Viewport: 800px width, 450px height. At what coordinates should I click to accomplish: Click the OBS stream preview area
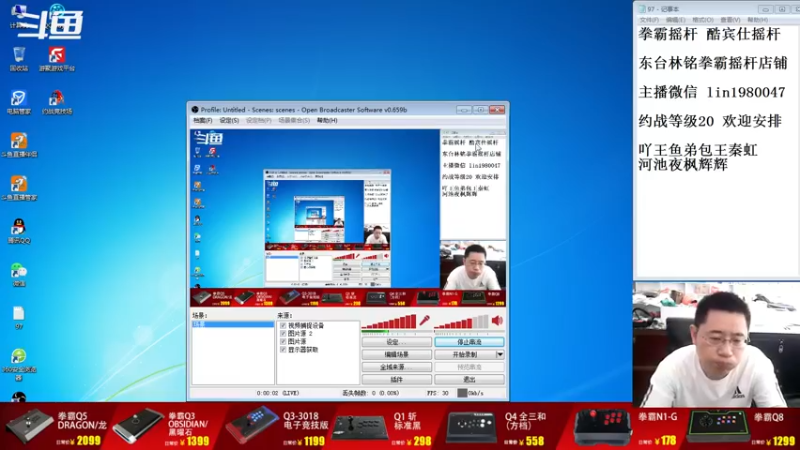tap(348, 218)
